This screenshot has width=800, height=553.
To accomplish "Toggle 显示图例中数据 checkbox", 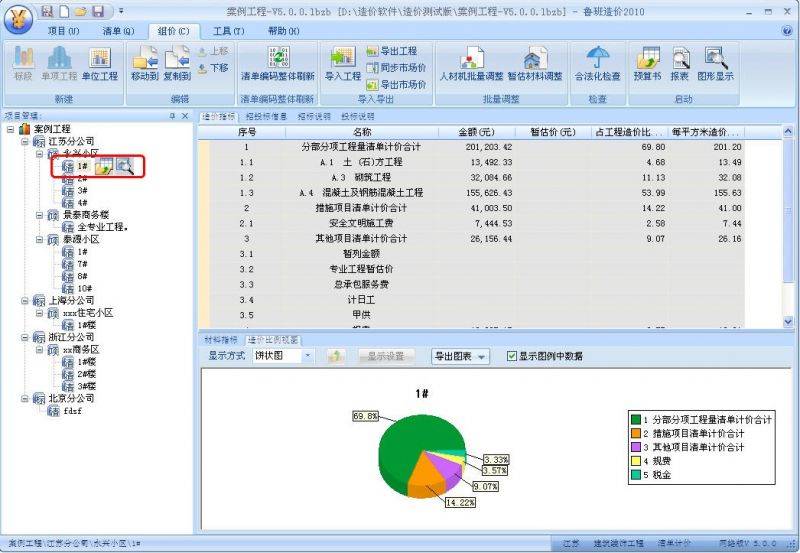I will [x=512, y=356].
